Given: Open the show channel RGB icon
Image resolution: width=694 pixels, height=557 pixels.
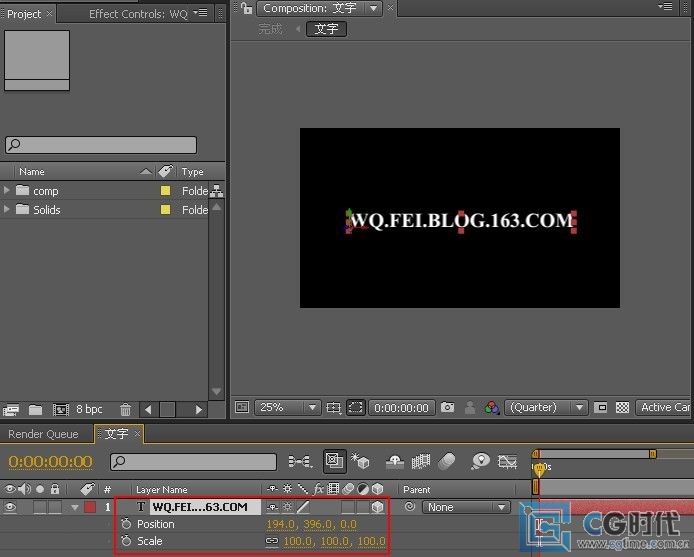Looking at the screenshot, I should point(491,407).
